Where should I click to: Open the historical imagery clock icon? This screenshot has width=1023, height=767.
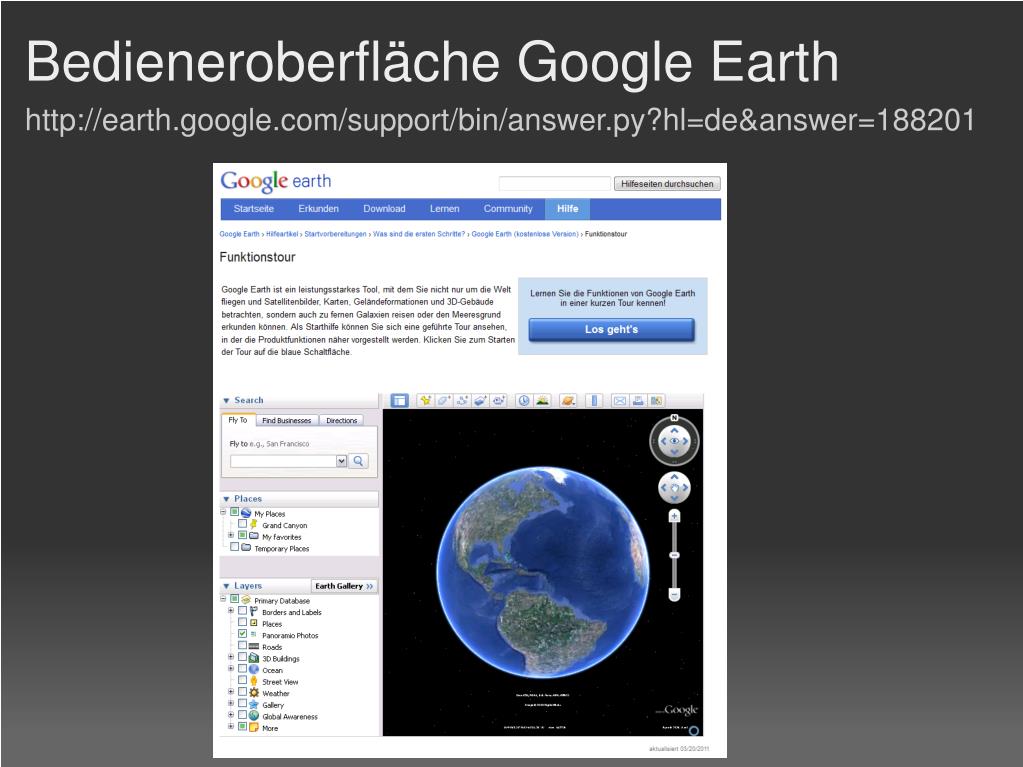tap(523, 400)
